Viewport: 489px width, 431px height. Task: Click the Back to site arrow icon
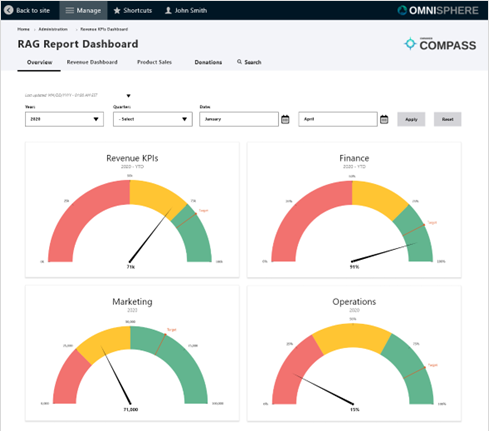pos(9,10)
